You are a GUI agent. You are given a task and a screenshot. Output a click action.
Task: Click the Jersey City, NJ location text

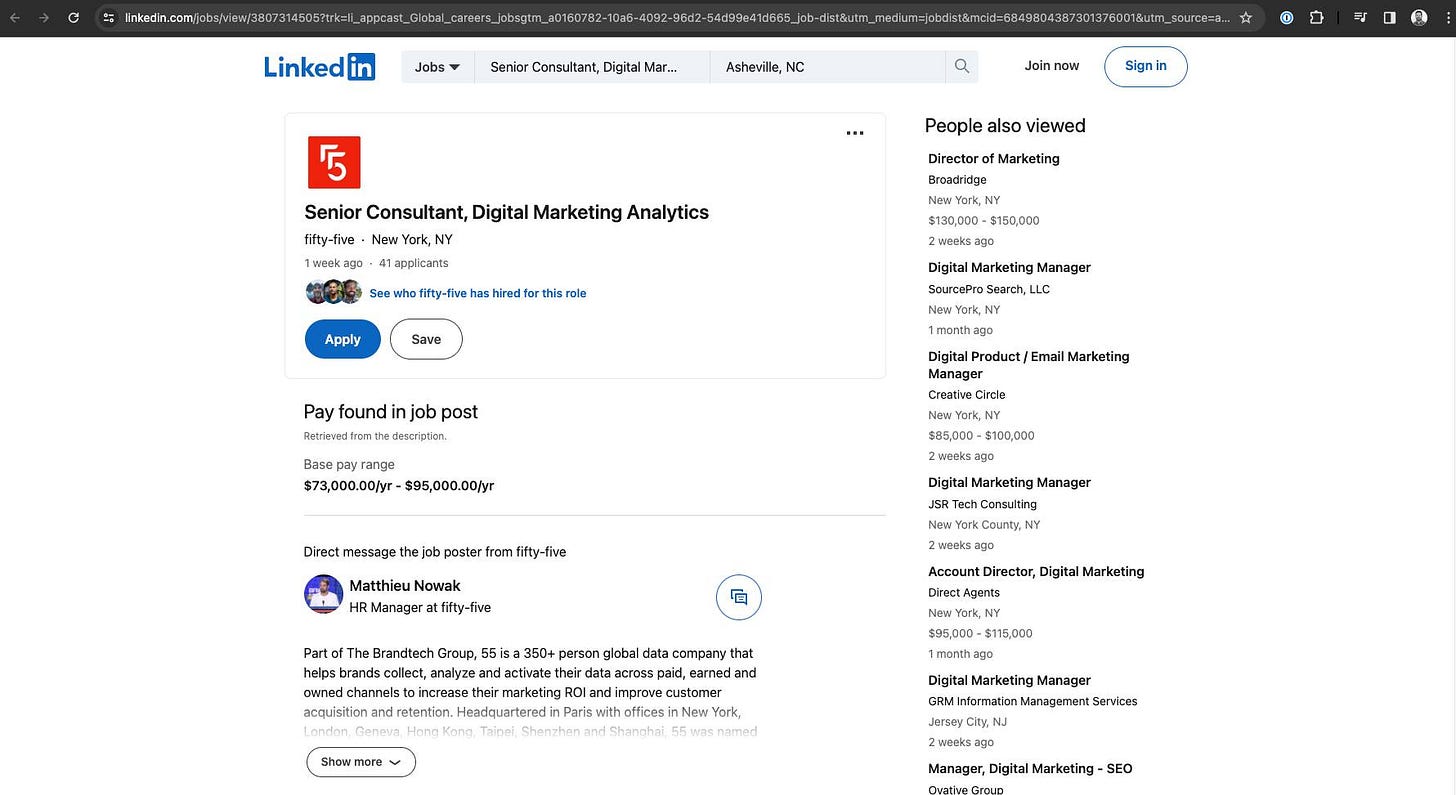coord(967,721)
